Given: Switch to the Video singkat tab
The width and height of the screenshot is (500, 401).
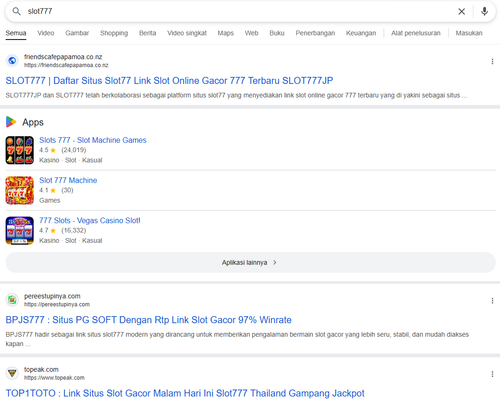Looking at the screenshot, I should pos(187,33).
